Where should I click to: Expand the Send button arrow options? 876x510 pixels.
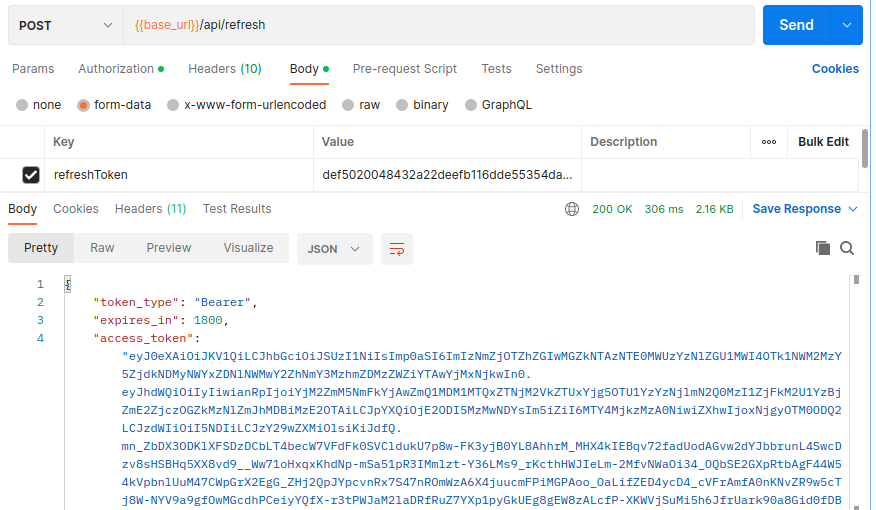847,25
